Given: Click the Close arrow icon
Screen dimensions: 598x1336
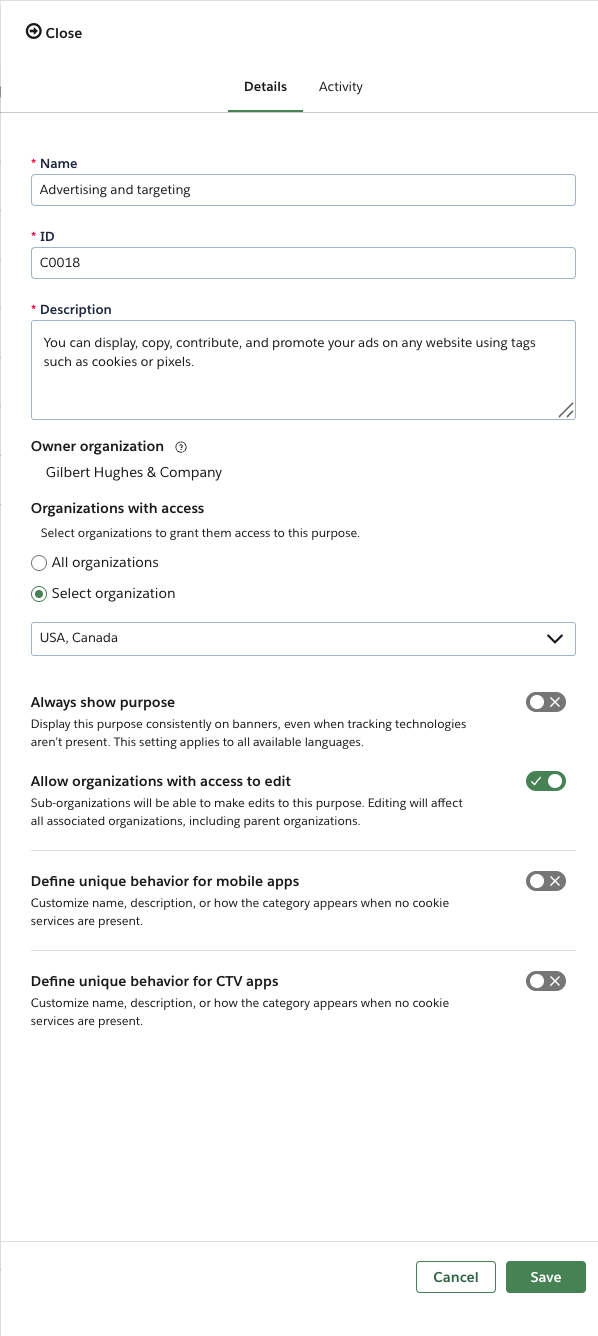Looking at the screenshot, I should click(x=34, y=32).
